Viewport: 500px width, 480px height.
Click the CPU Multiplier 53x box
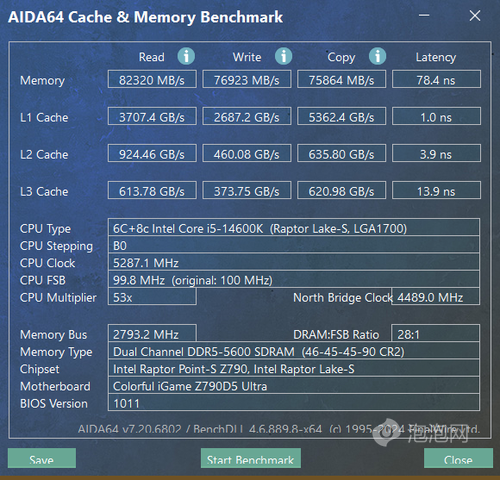point(152,297)
